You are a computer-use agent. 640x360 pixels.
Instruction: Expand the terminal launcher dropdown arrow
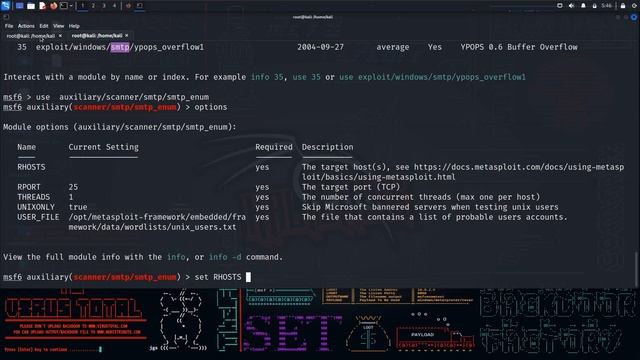point(71,6)
